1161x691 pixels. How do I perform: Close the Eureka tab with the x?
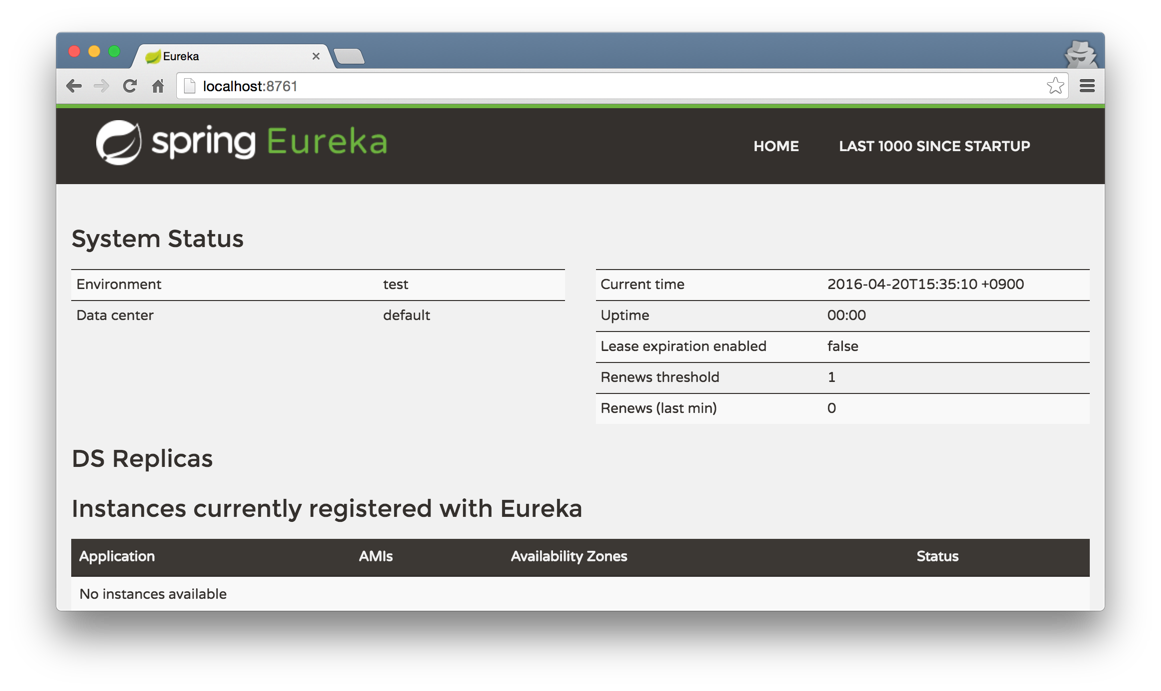tap(316, 56)
